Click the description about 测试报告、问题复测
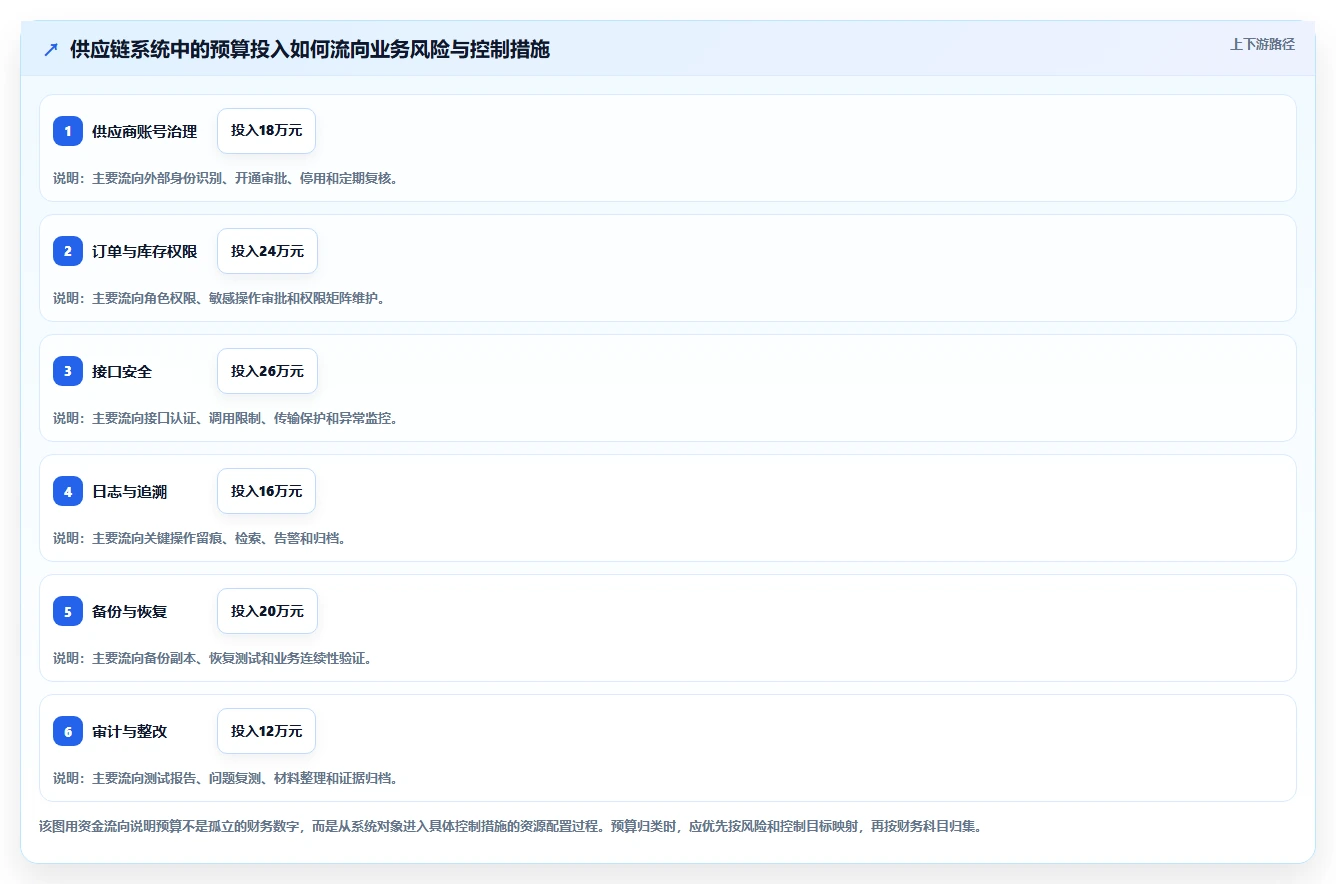 [x=226, y=778]
